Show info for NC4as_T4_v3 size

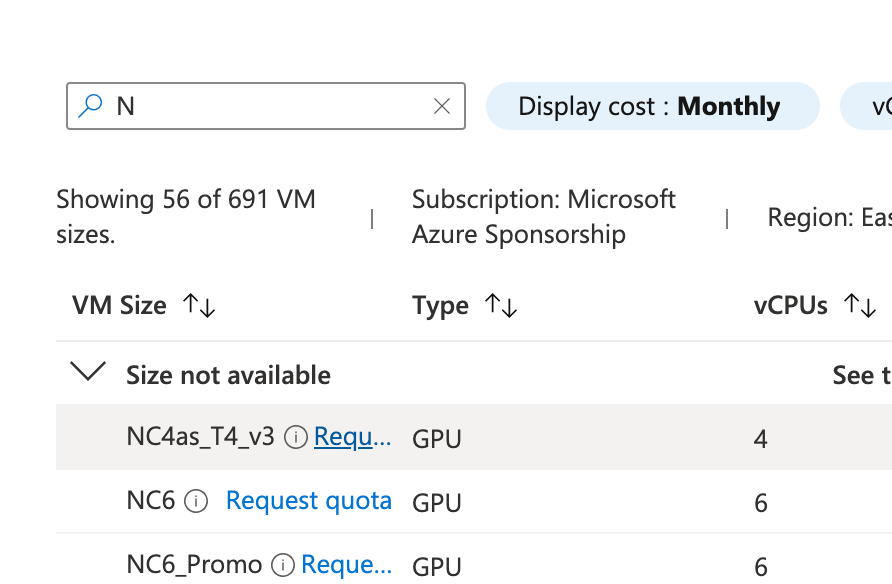[295, 437]
